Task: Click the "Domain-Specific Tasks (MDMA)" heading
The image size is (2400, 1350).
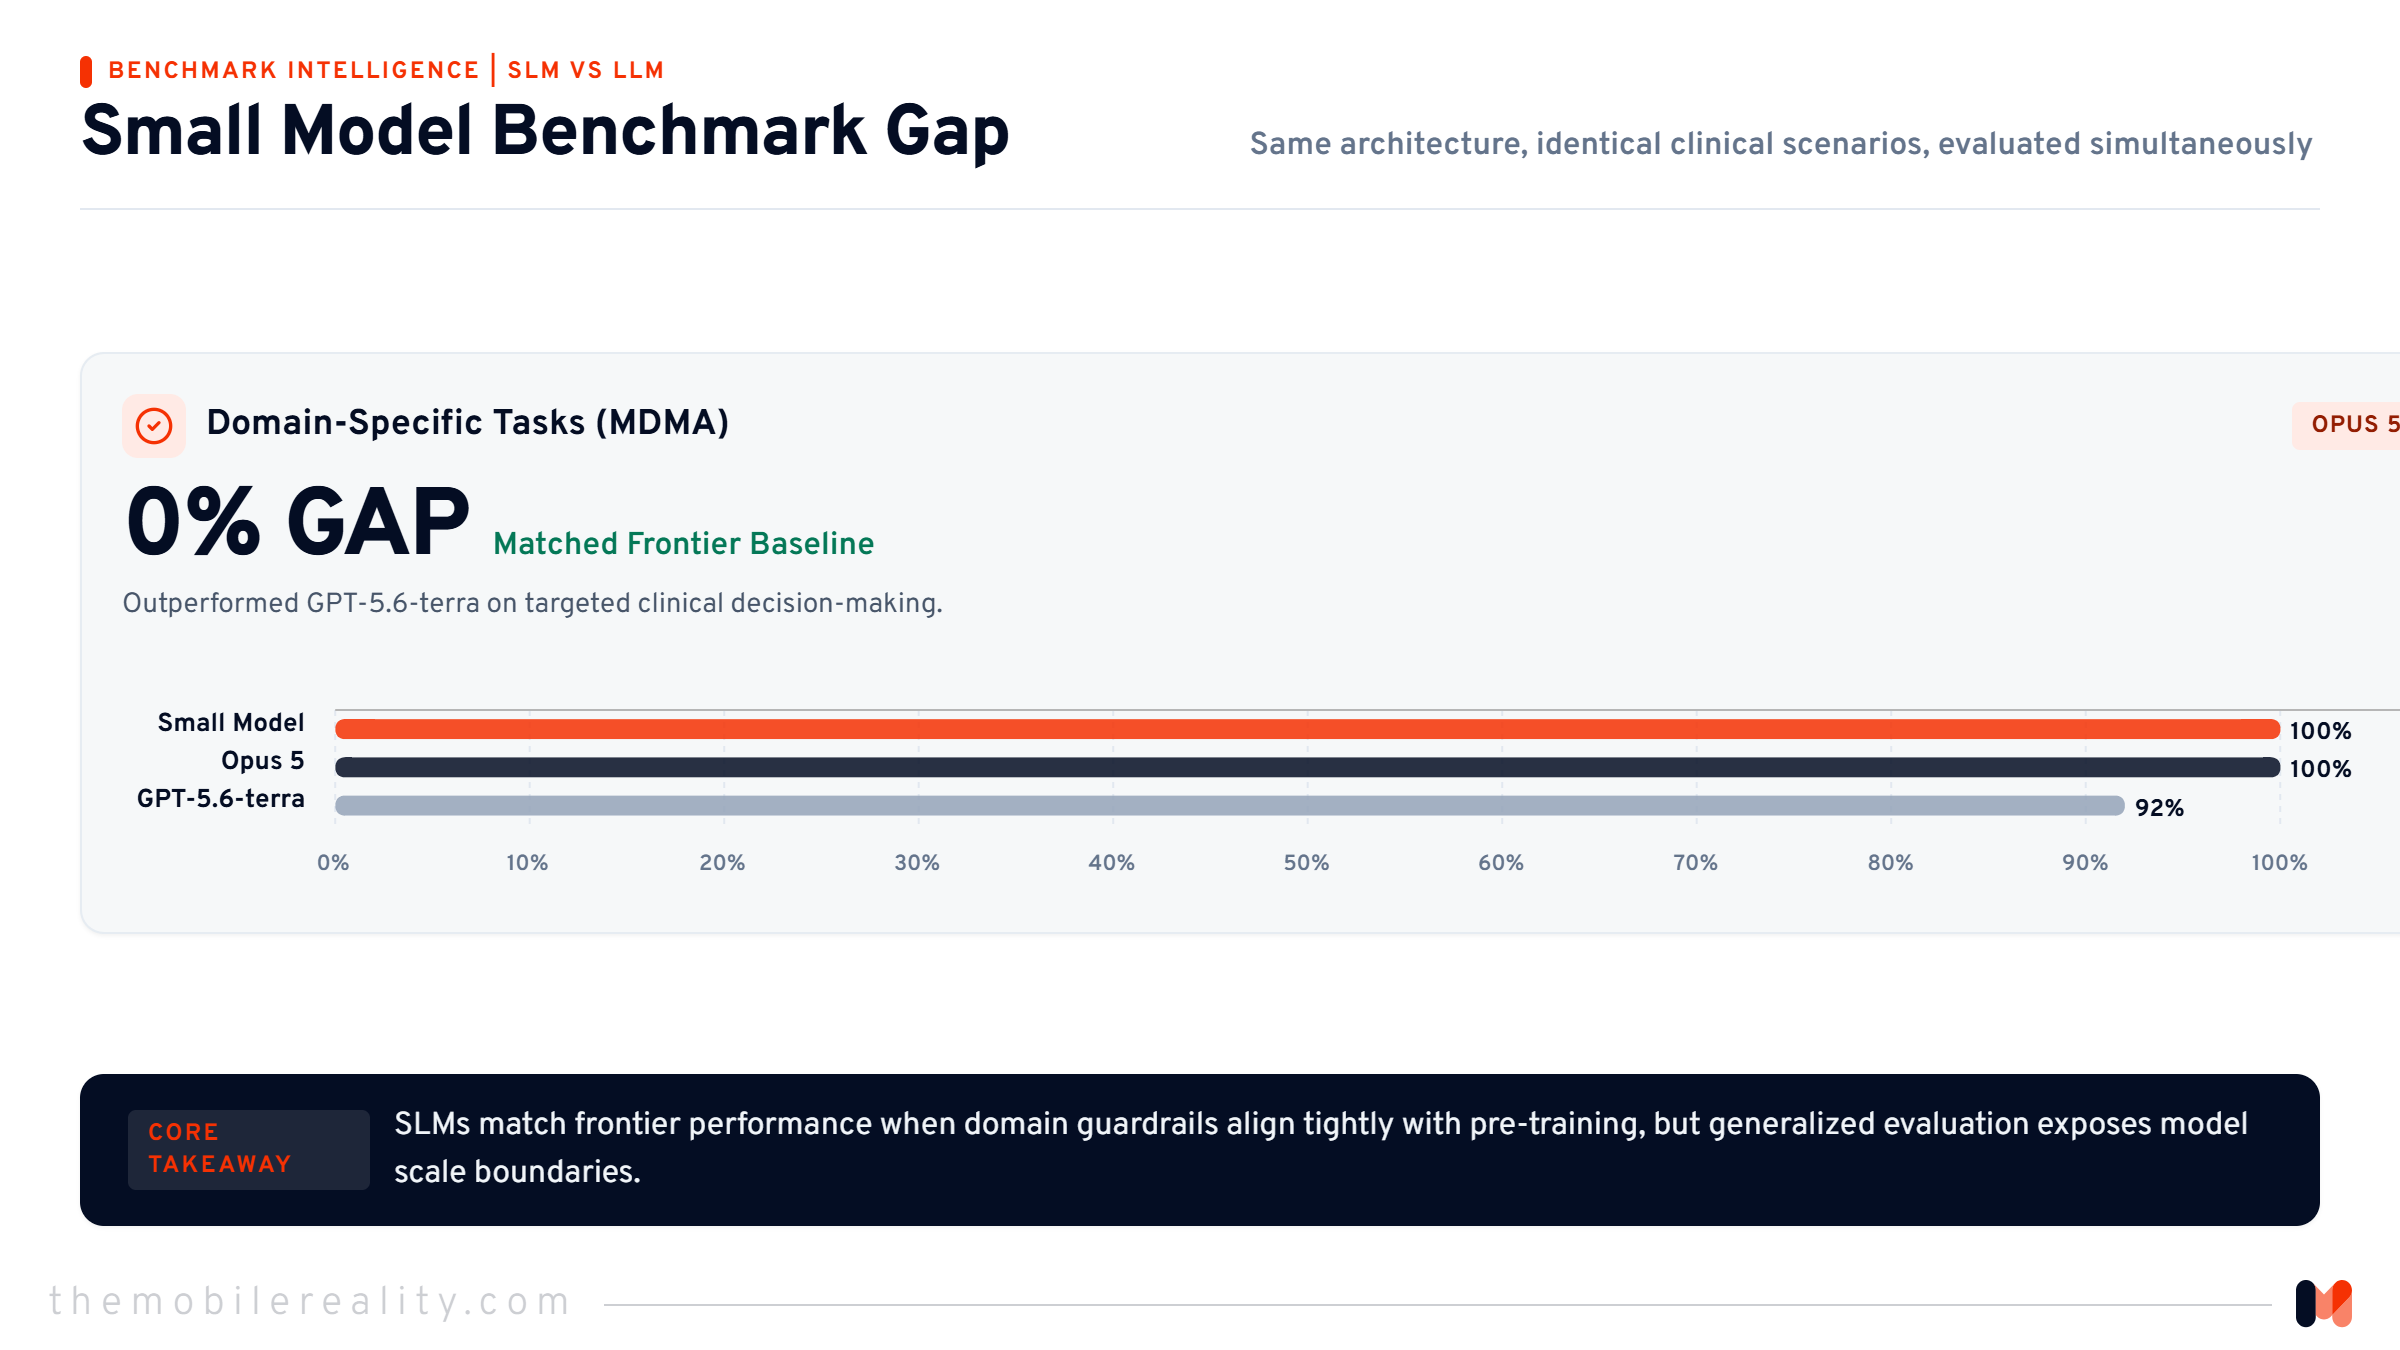Action: click(x=467, y=423)
